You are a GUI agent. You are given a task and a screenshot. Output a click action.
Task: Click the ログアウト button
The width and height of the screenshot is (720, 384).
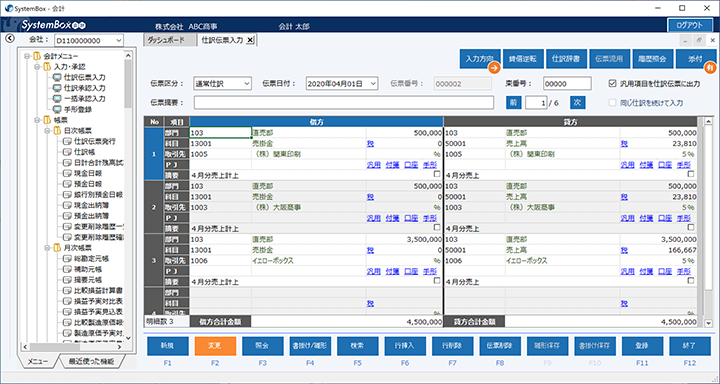point(690,25)
